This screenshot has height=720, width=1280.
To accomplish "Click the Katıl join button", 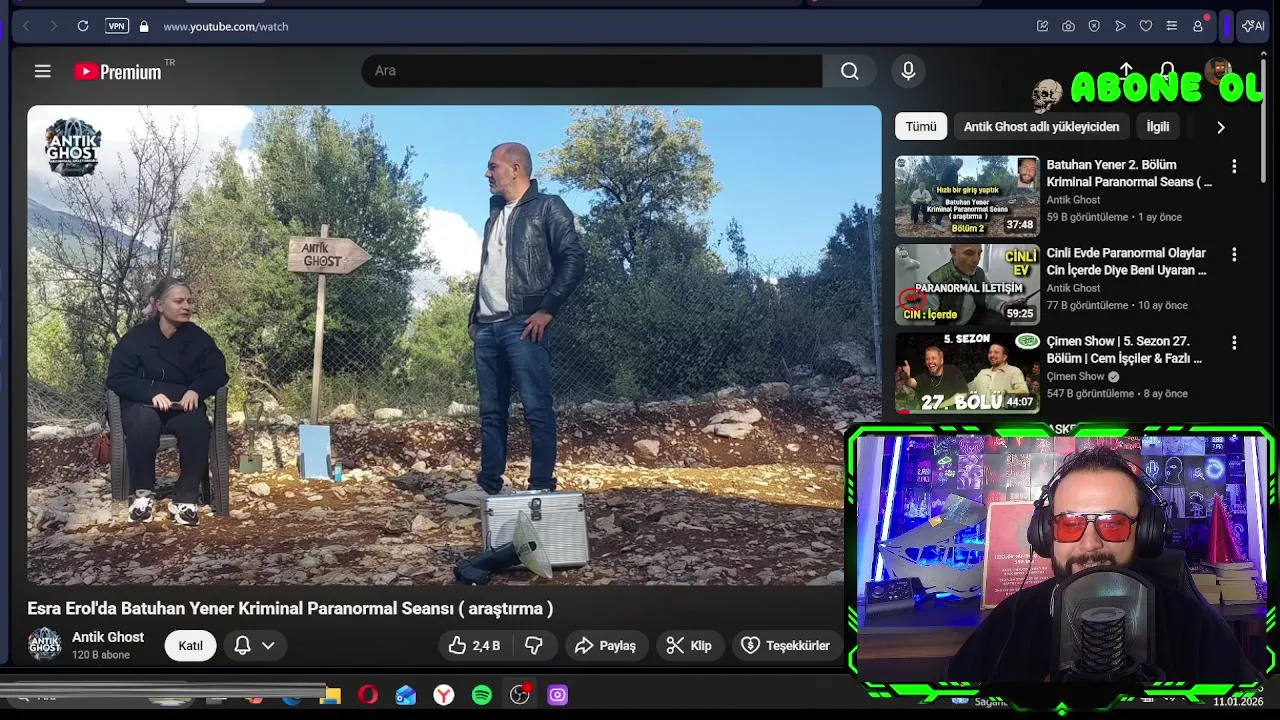I will [x=190, y=646].
